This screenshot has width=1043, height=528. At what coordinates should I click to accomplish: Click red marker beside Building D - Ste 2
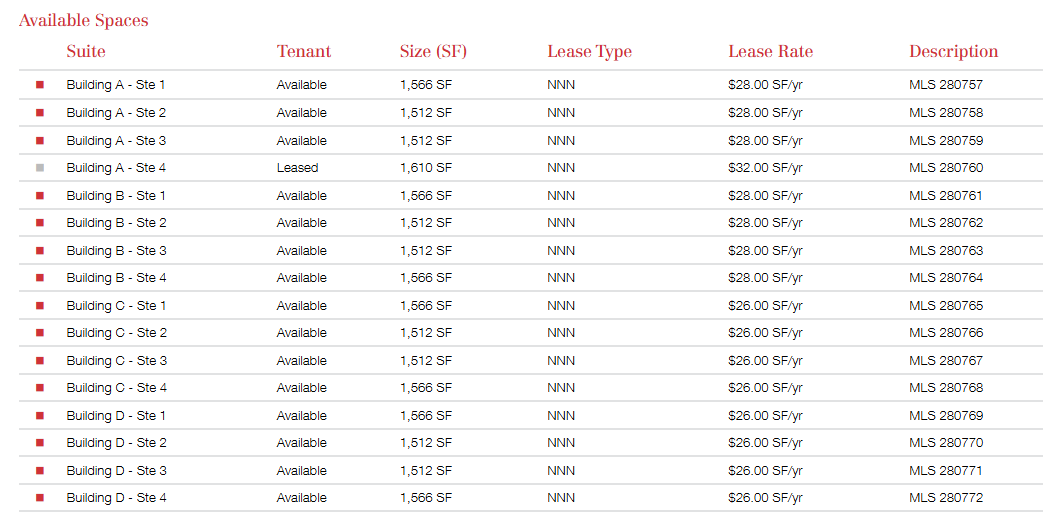click(x=40, y=443)
